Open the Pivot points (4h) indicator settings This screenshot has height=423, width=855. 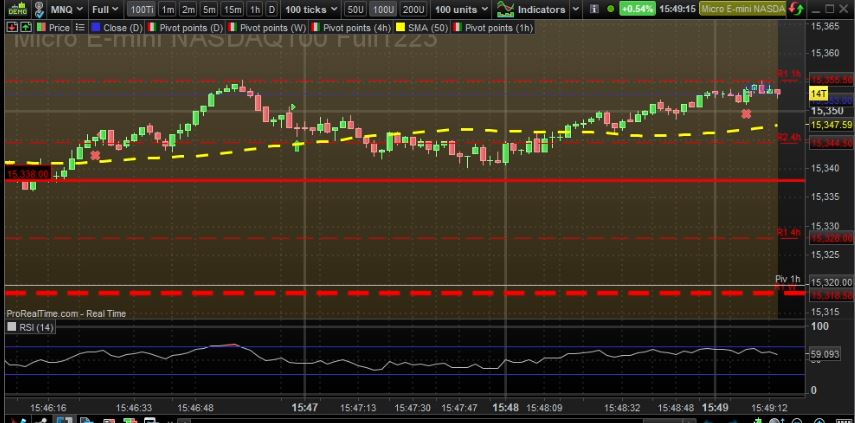356,27
